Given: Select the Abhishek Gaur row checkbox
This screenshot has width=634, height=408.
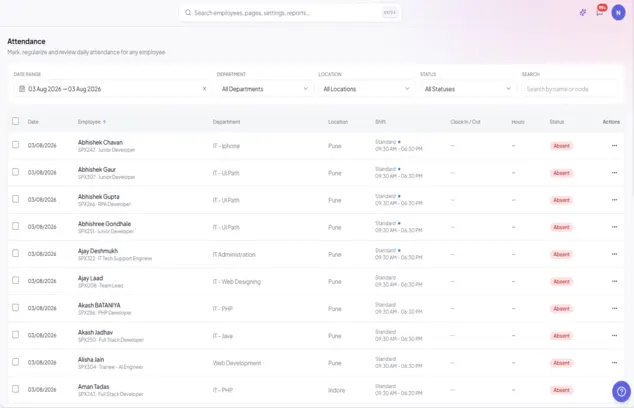Looking at the screenshot, I should (x=15, y=172).
